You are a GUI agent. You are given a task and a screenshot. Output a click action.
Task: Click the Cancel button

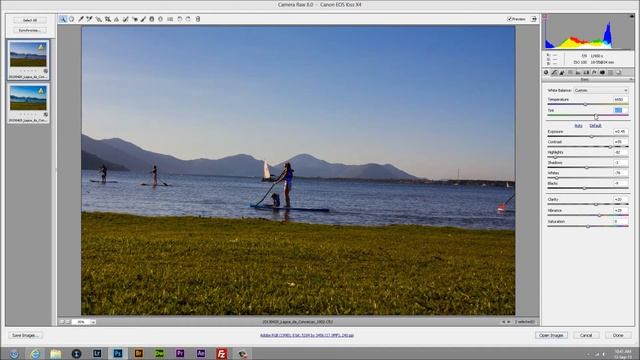pos(586,336)
